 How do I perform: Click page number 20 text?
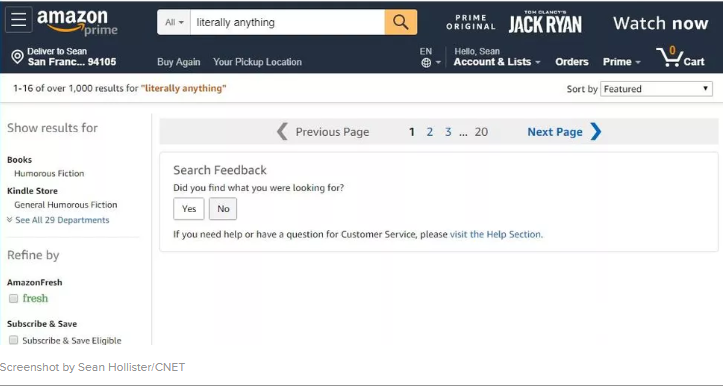tap(481, 132)
